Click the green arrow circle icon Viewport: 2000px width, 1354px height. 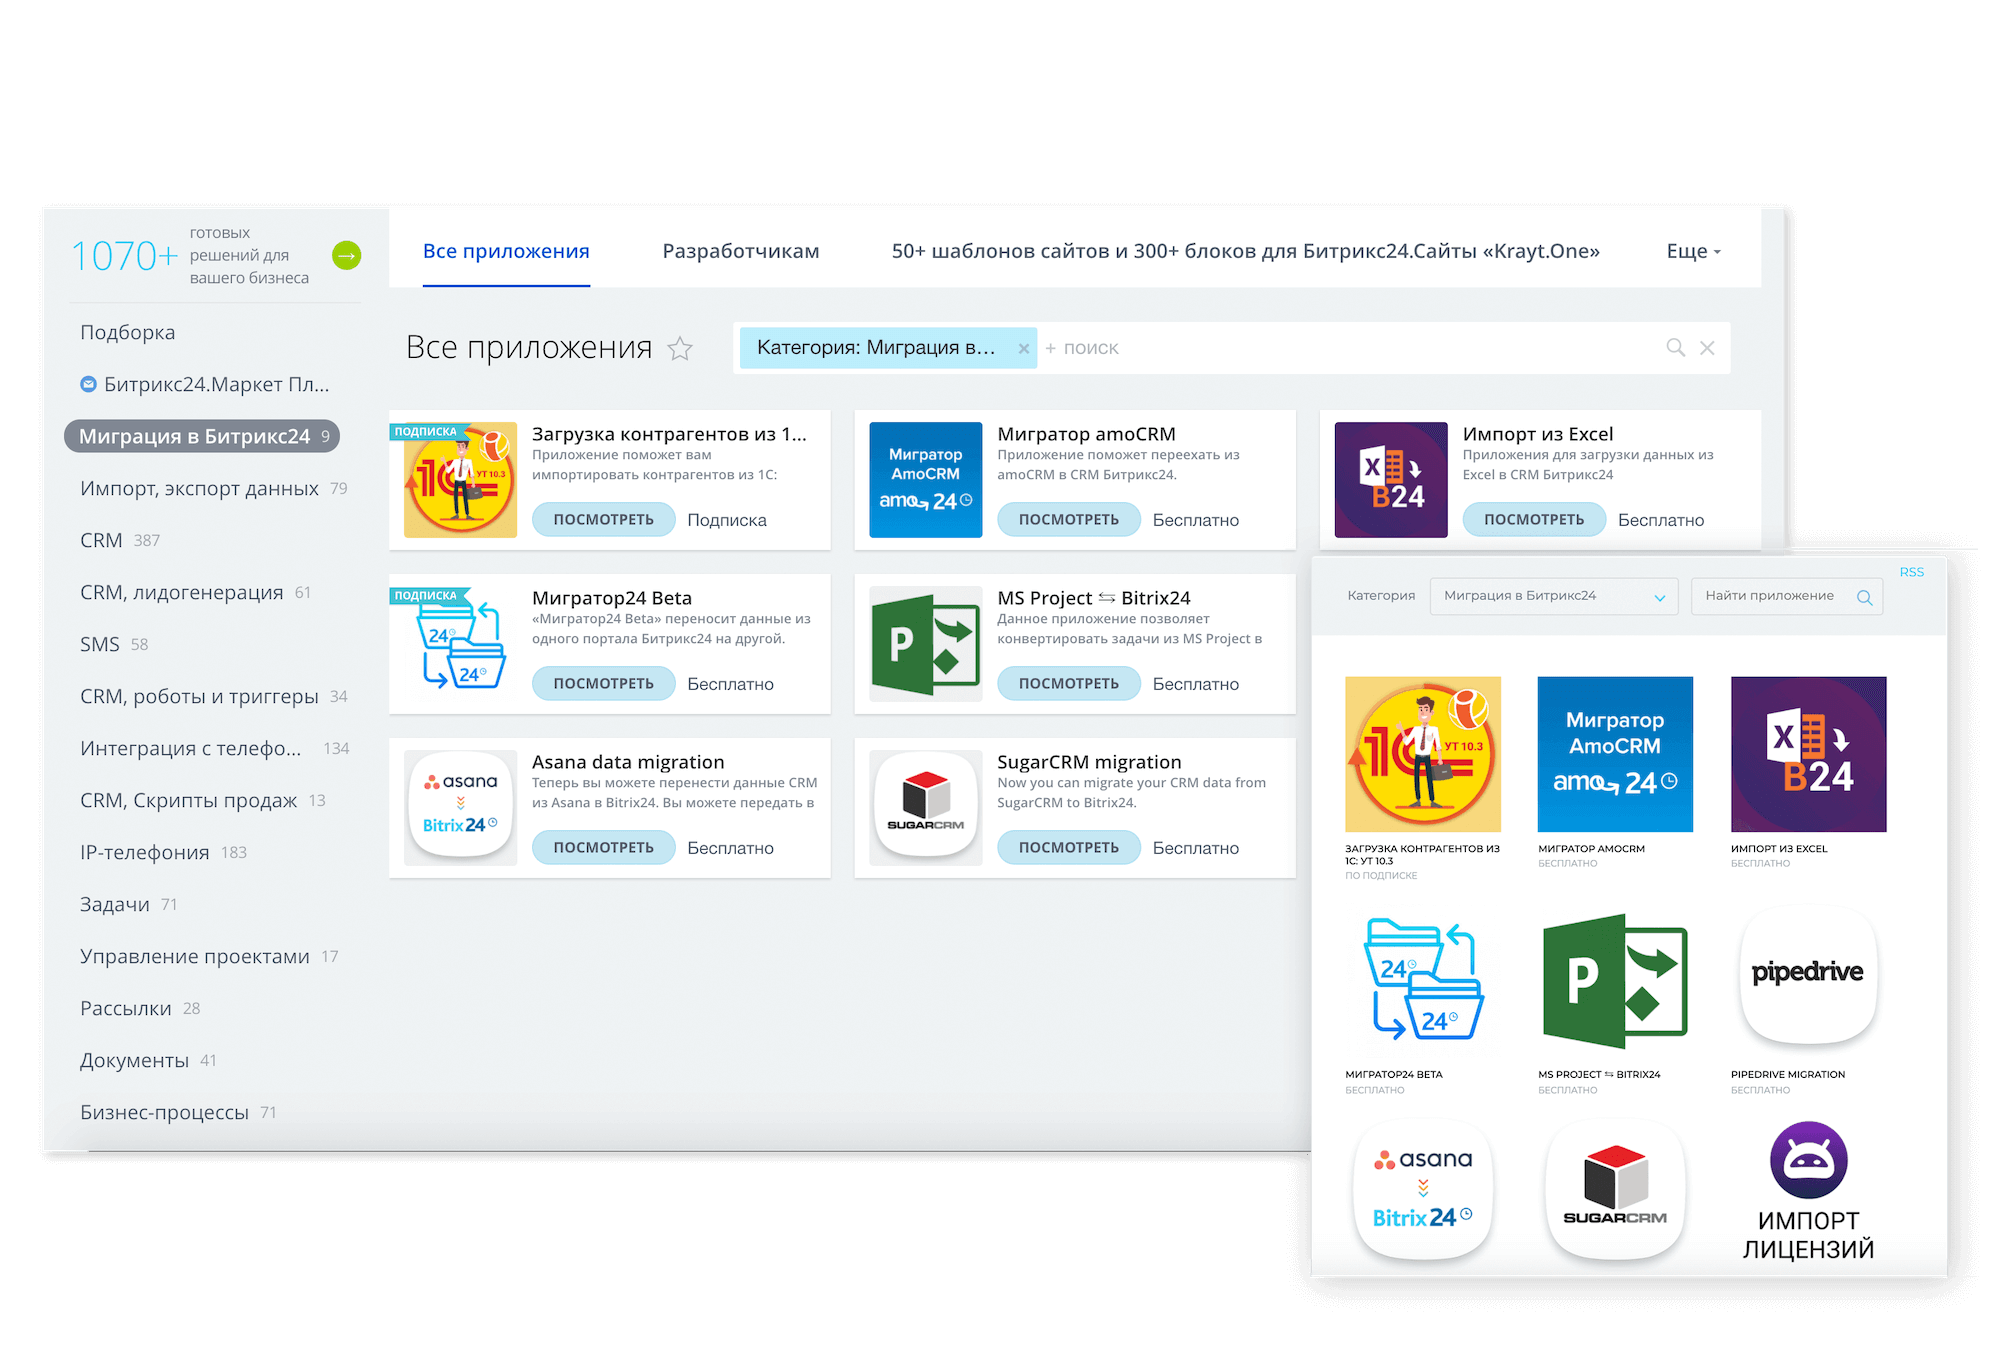346,256
